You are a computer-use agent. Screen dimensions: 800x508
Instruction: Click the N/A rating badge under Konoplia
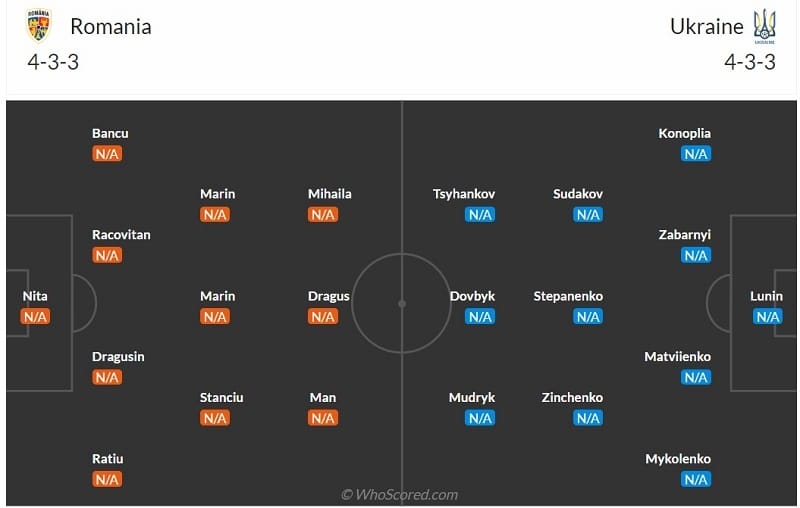click(x=696, y=154)
